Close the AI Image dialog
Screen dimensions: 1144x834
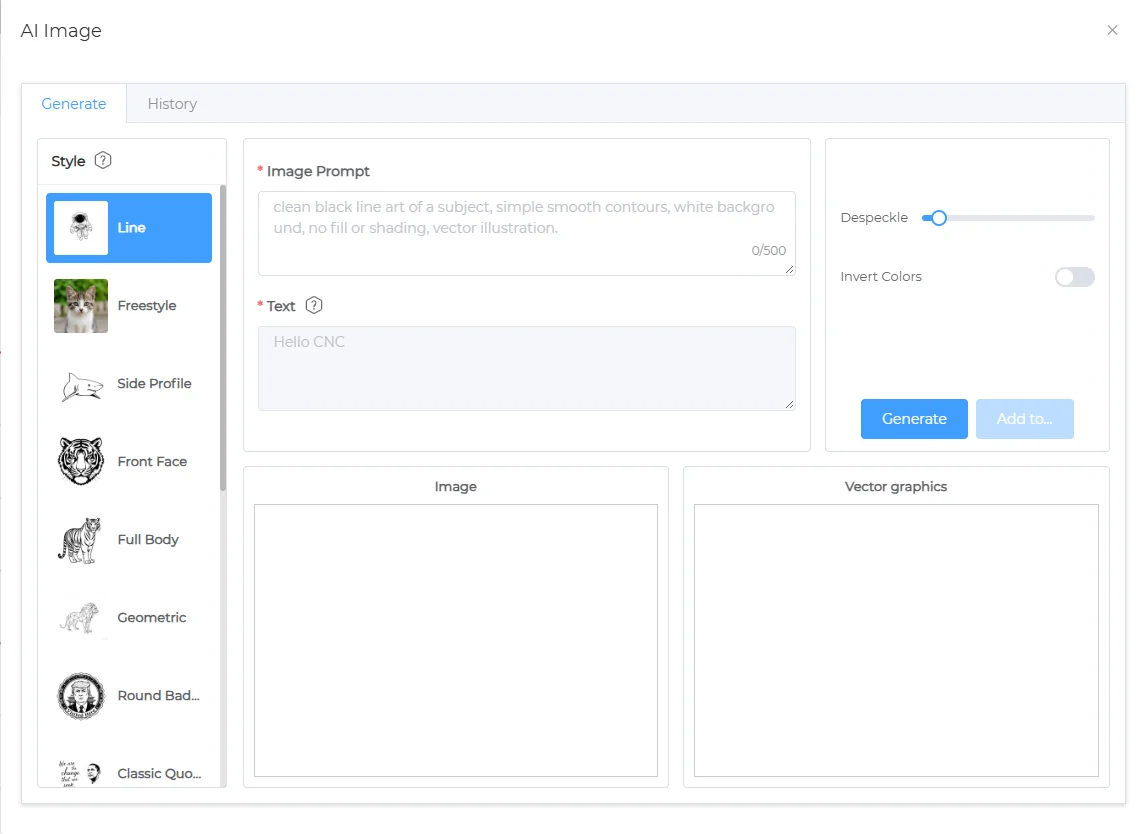click(1112, 30)
